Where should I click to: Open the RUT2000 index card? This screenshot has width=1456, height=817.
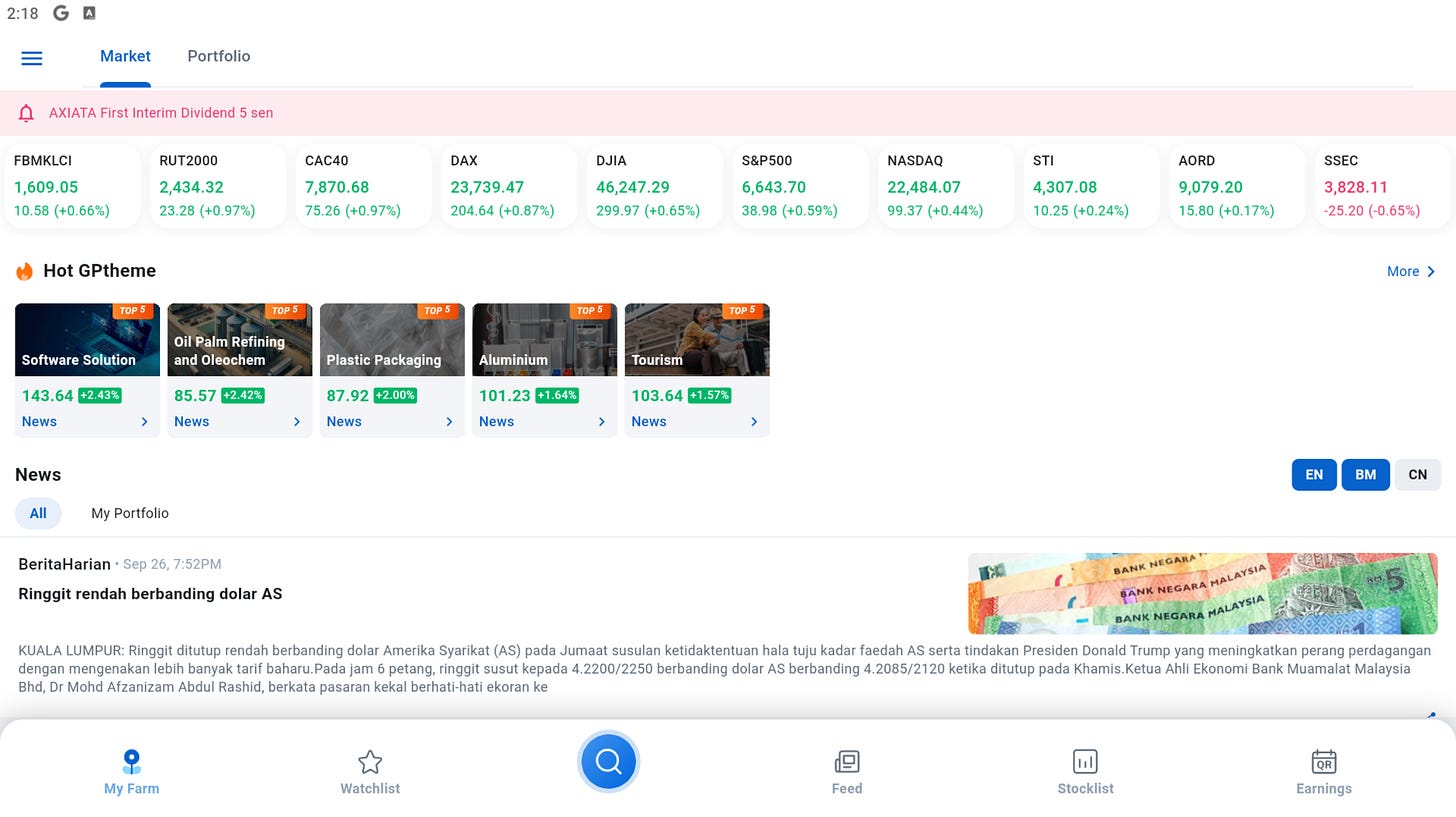click(218, 186)
